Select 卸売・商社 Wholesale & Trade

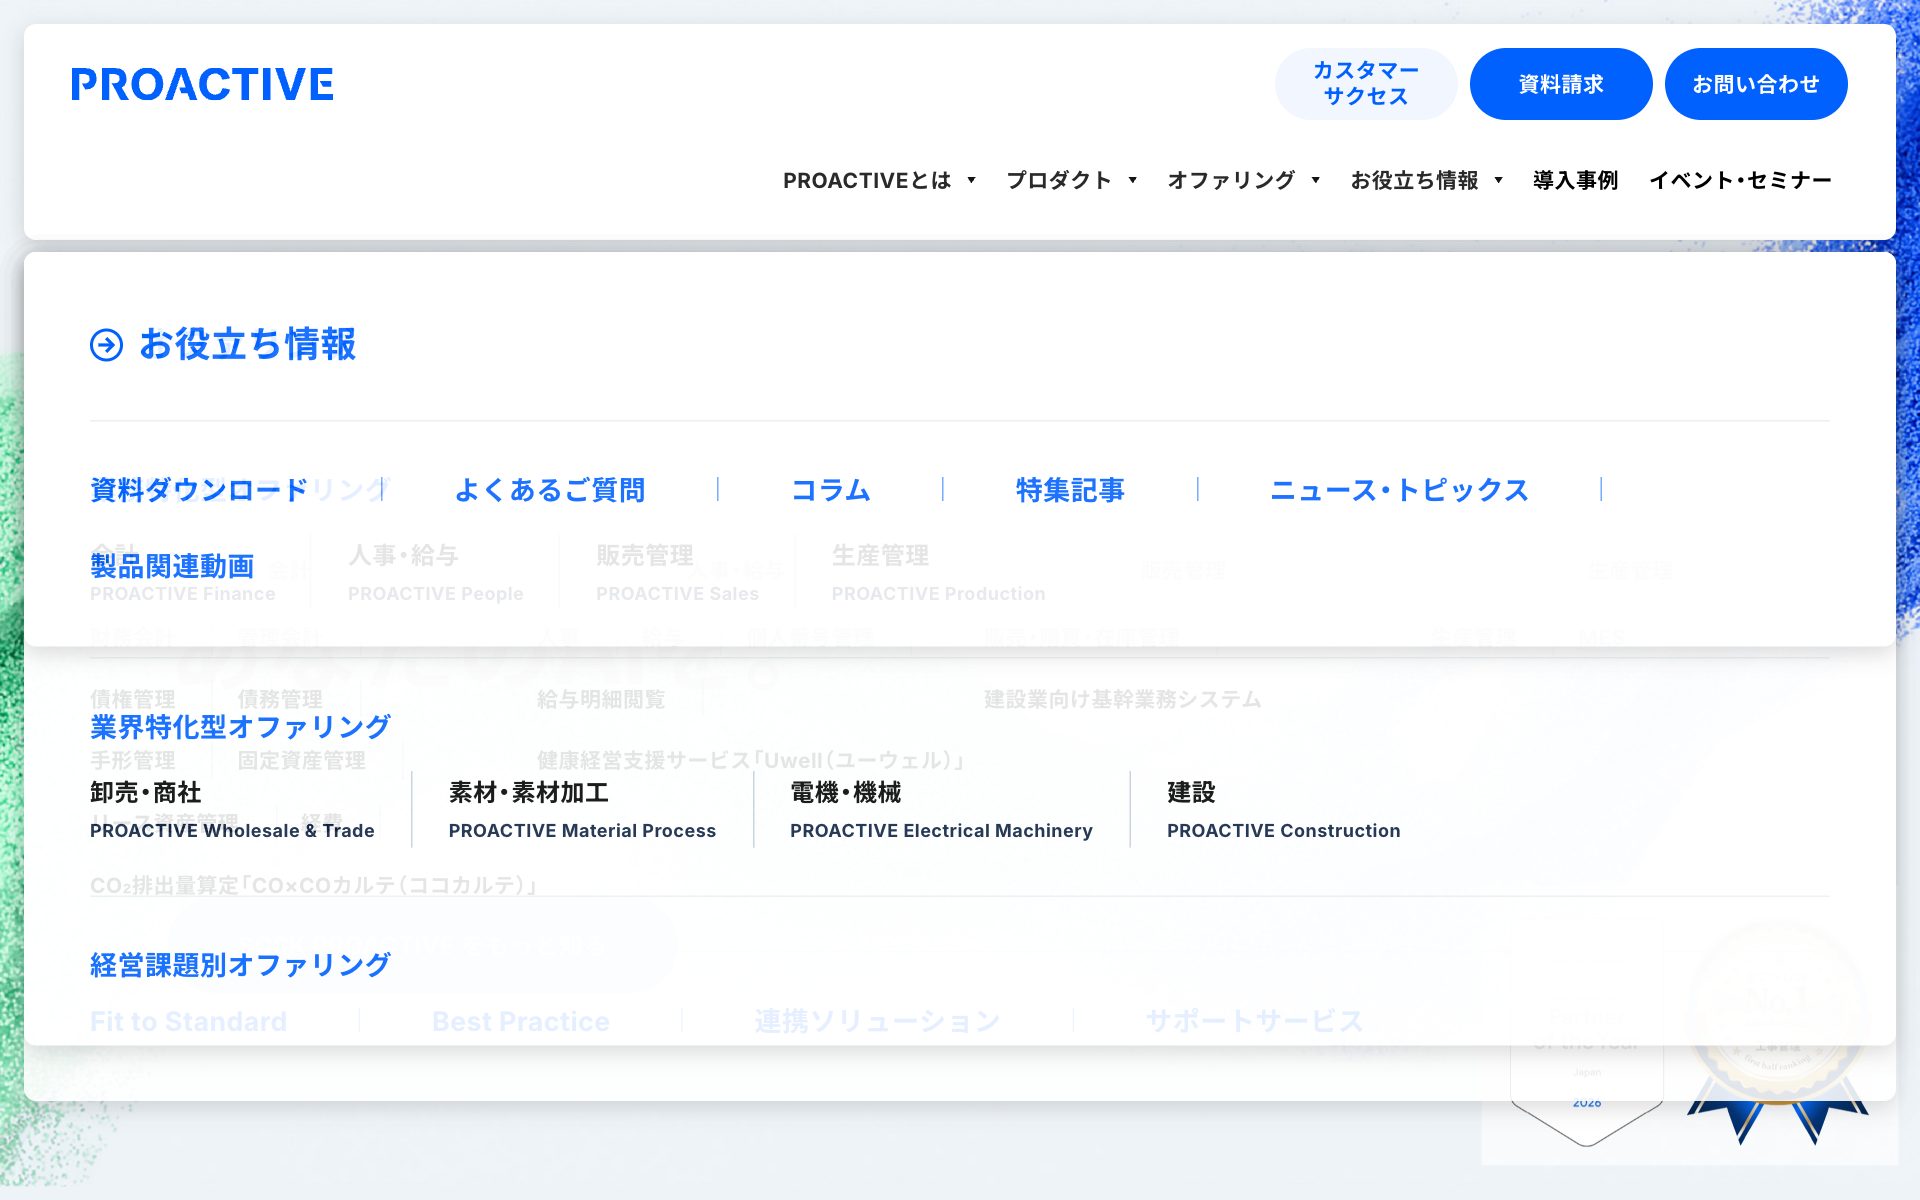coord(232,811)
